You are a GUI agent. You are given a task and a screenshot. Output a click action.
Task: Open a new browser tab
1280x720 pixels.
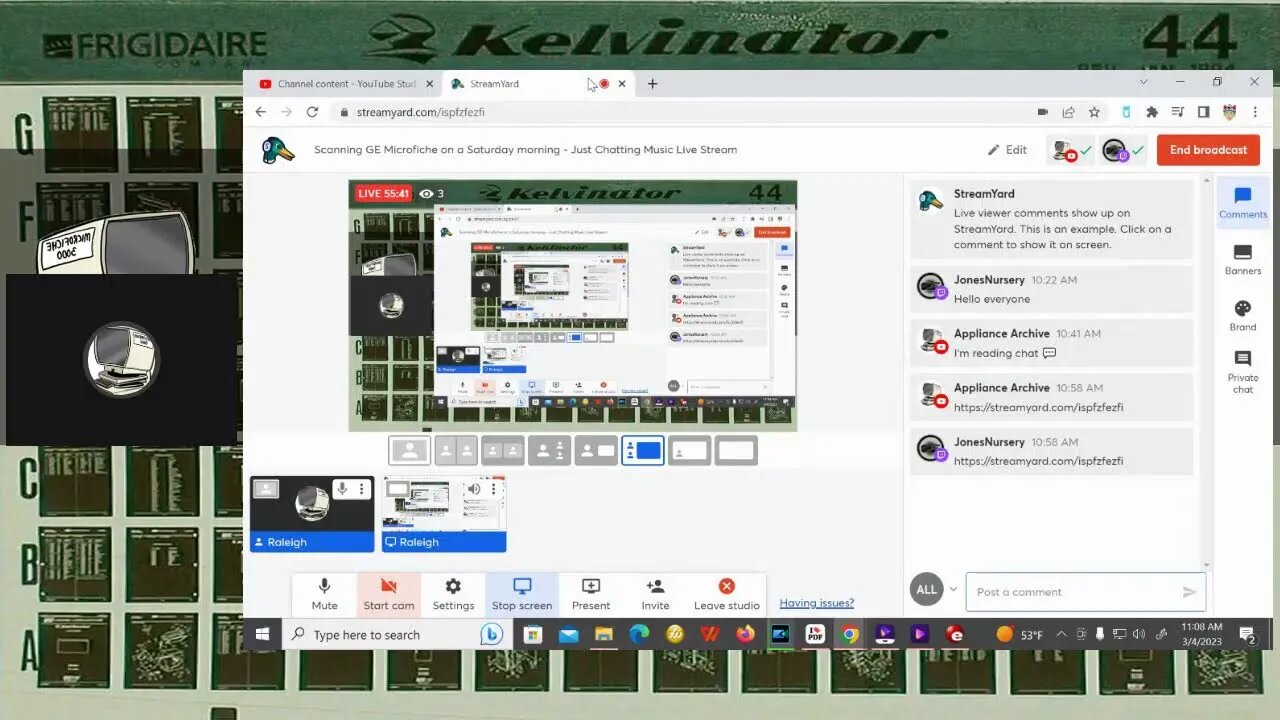(652, 84)
